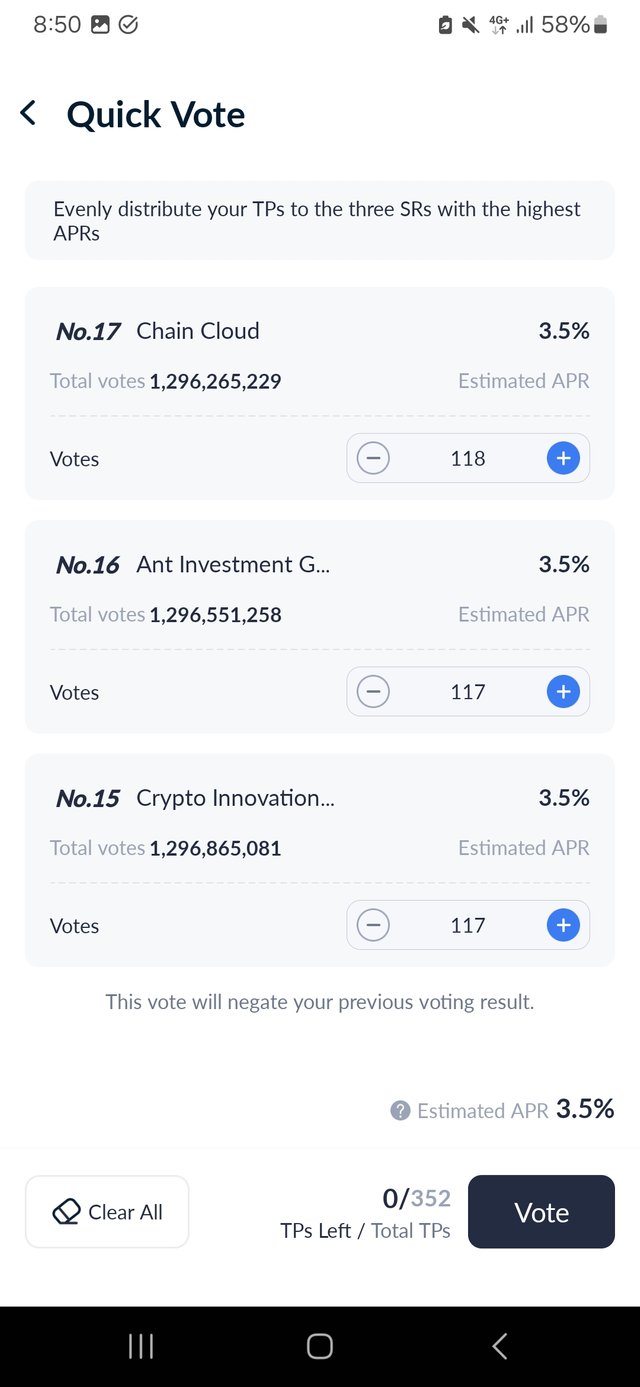Edit Chain Cloud vote count field 118
The width and height of the screenshot is (640, 1387).
pos(468,458)
